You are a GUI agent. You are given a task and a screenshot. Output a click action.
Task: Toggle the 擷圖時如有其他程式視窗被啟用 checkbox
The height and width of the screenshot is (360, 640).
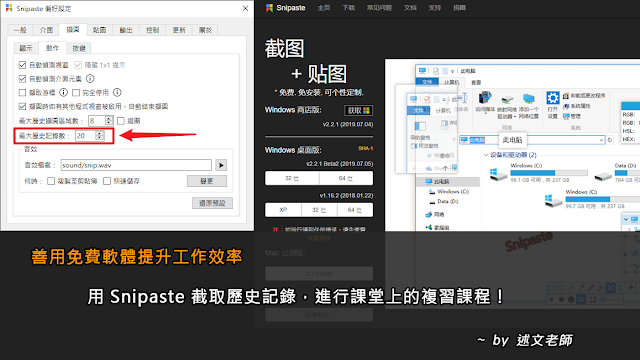(x=22, y=107)
